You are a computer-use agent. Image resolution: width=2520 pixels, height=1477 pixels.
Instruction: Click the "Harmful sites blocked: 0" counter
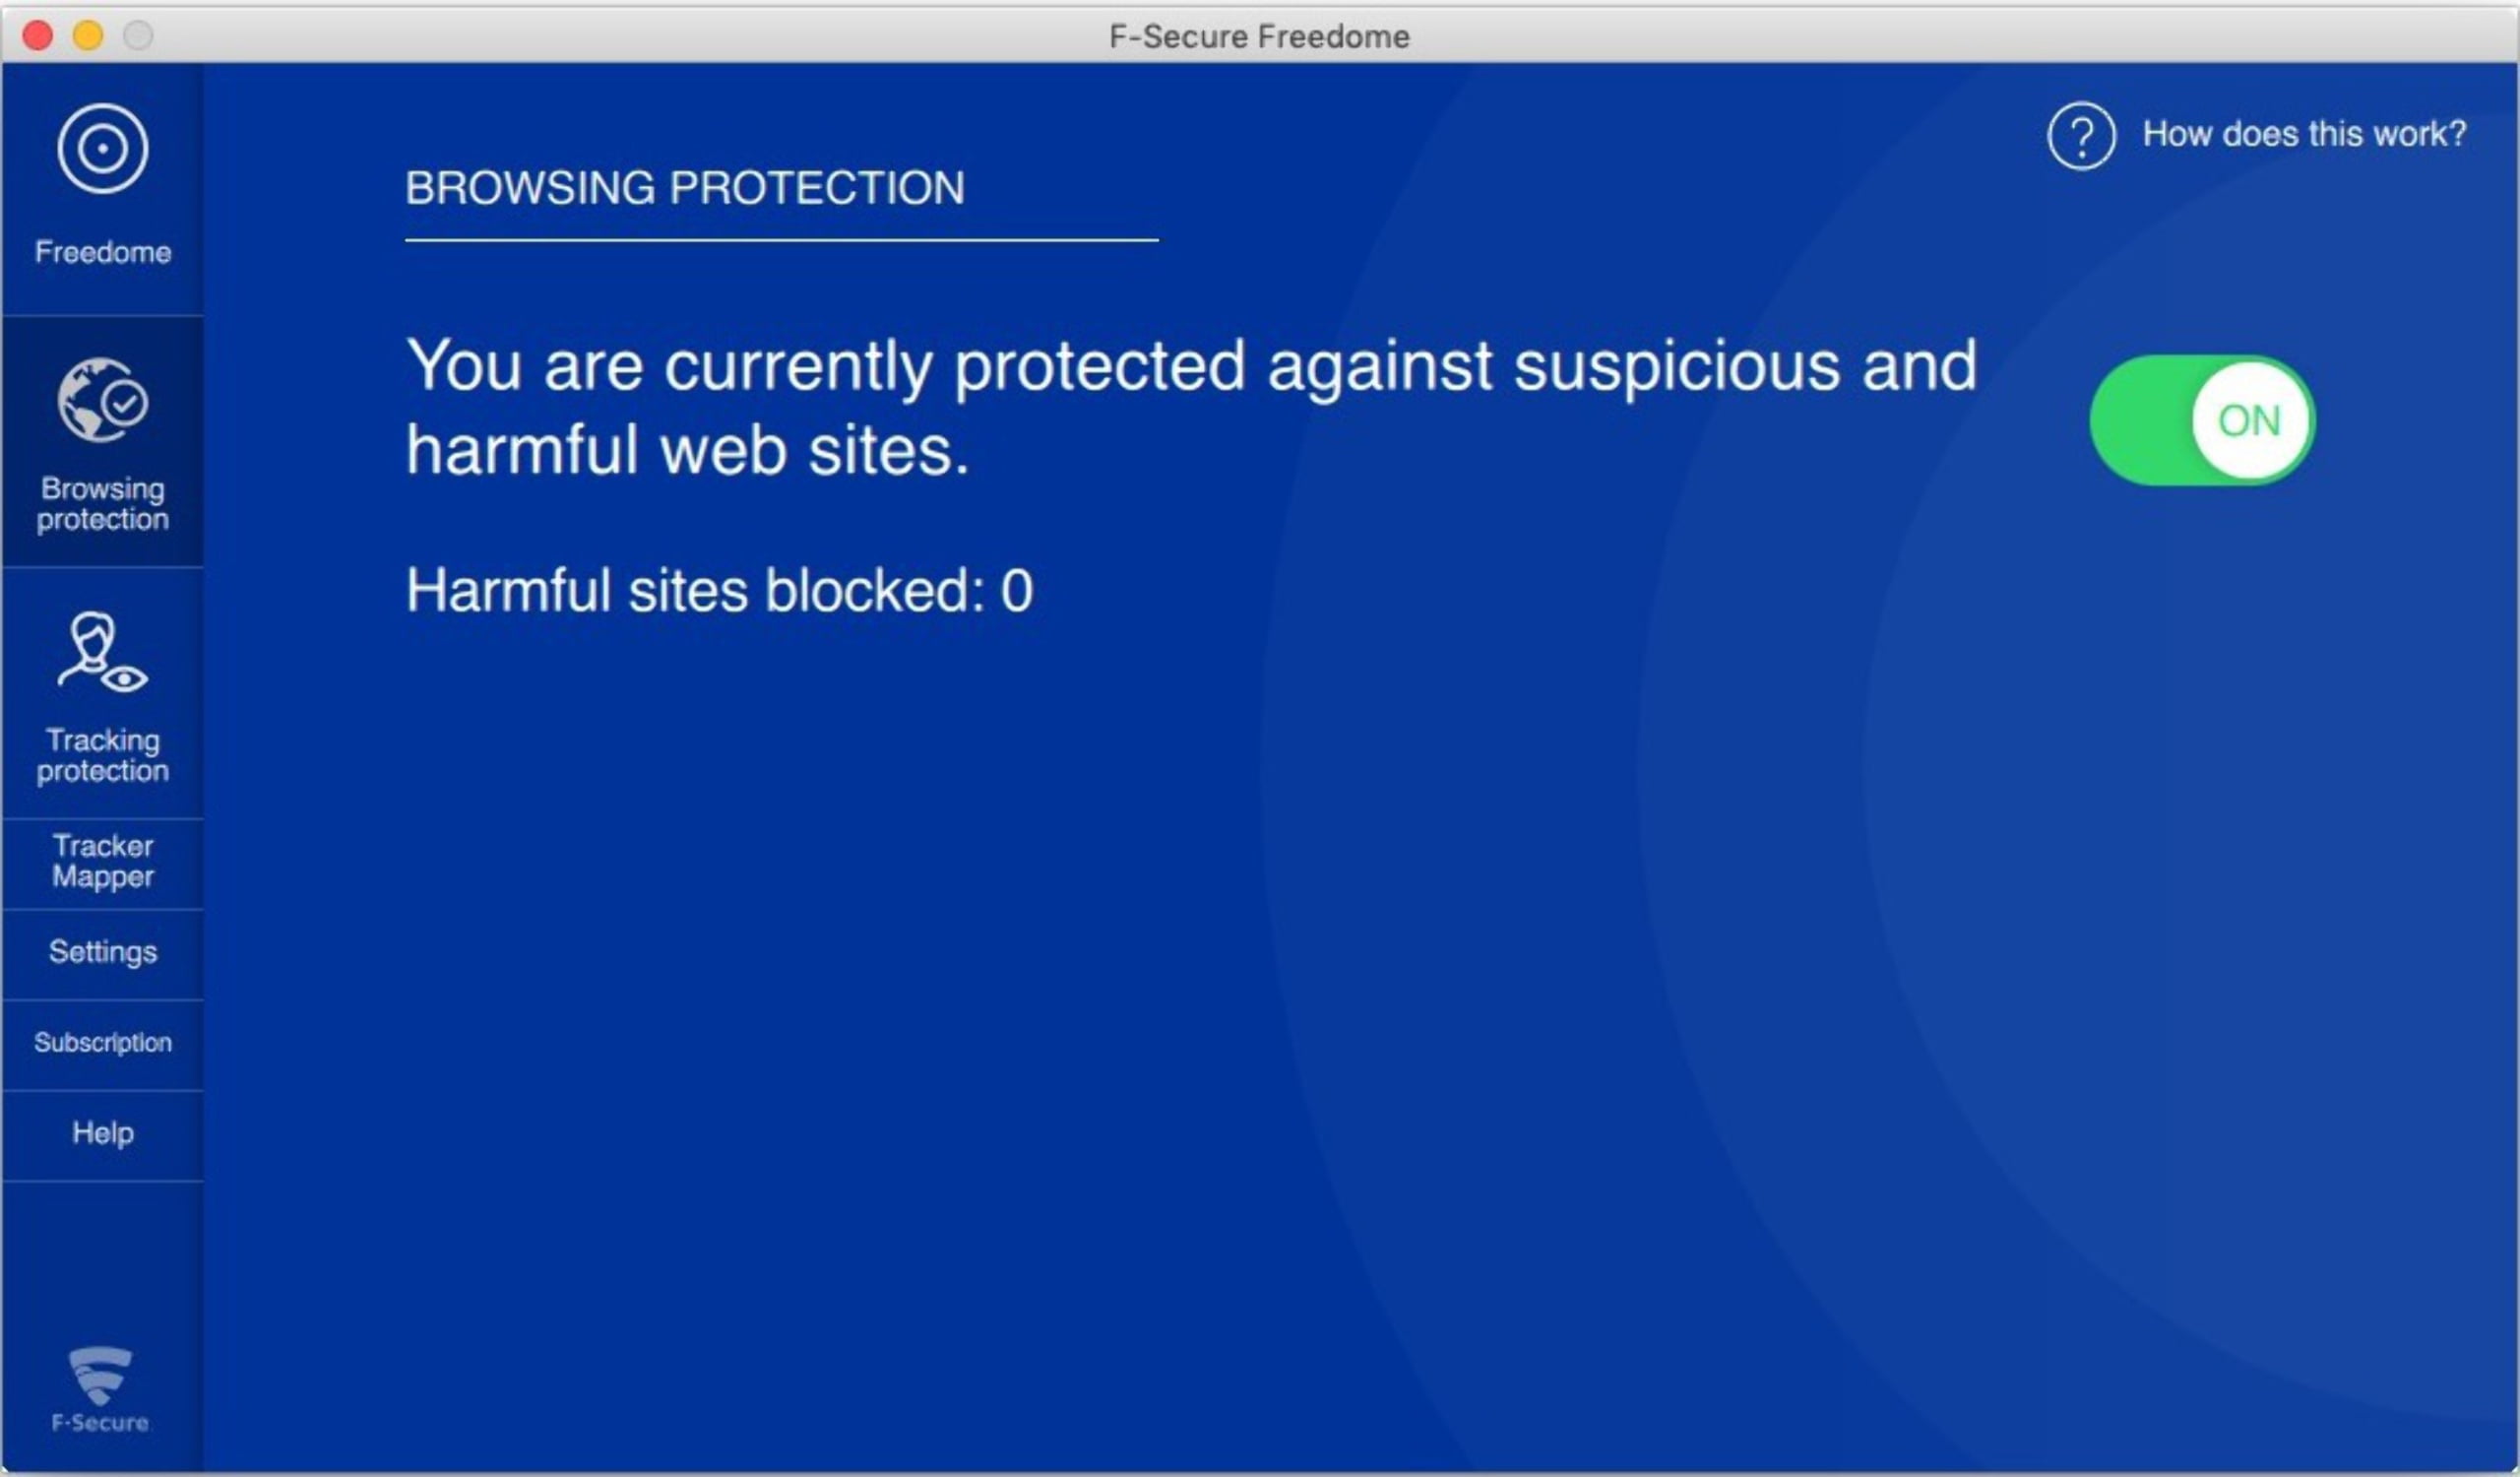(719, 590)
